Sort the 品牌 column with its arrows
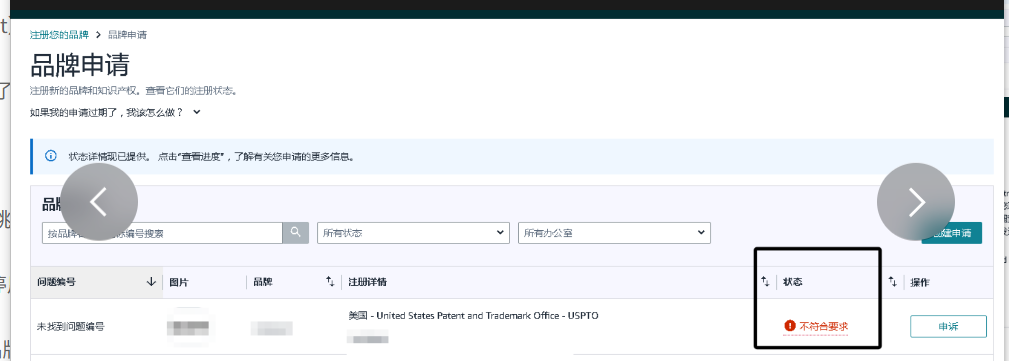 click(x=330, y=282)
